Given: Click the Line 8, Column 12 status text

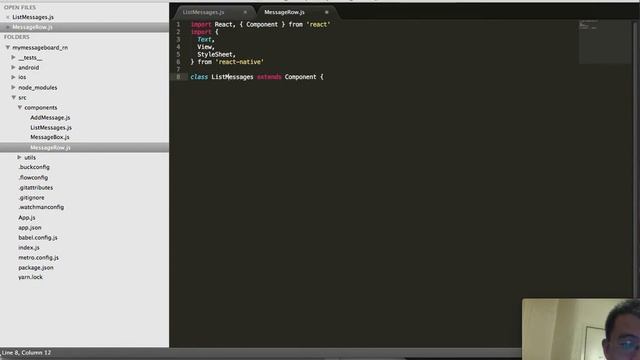Looking at the screenshot, I should click(x=27, y=352).
